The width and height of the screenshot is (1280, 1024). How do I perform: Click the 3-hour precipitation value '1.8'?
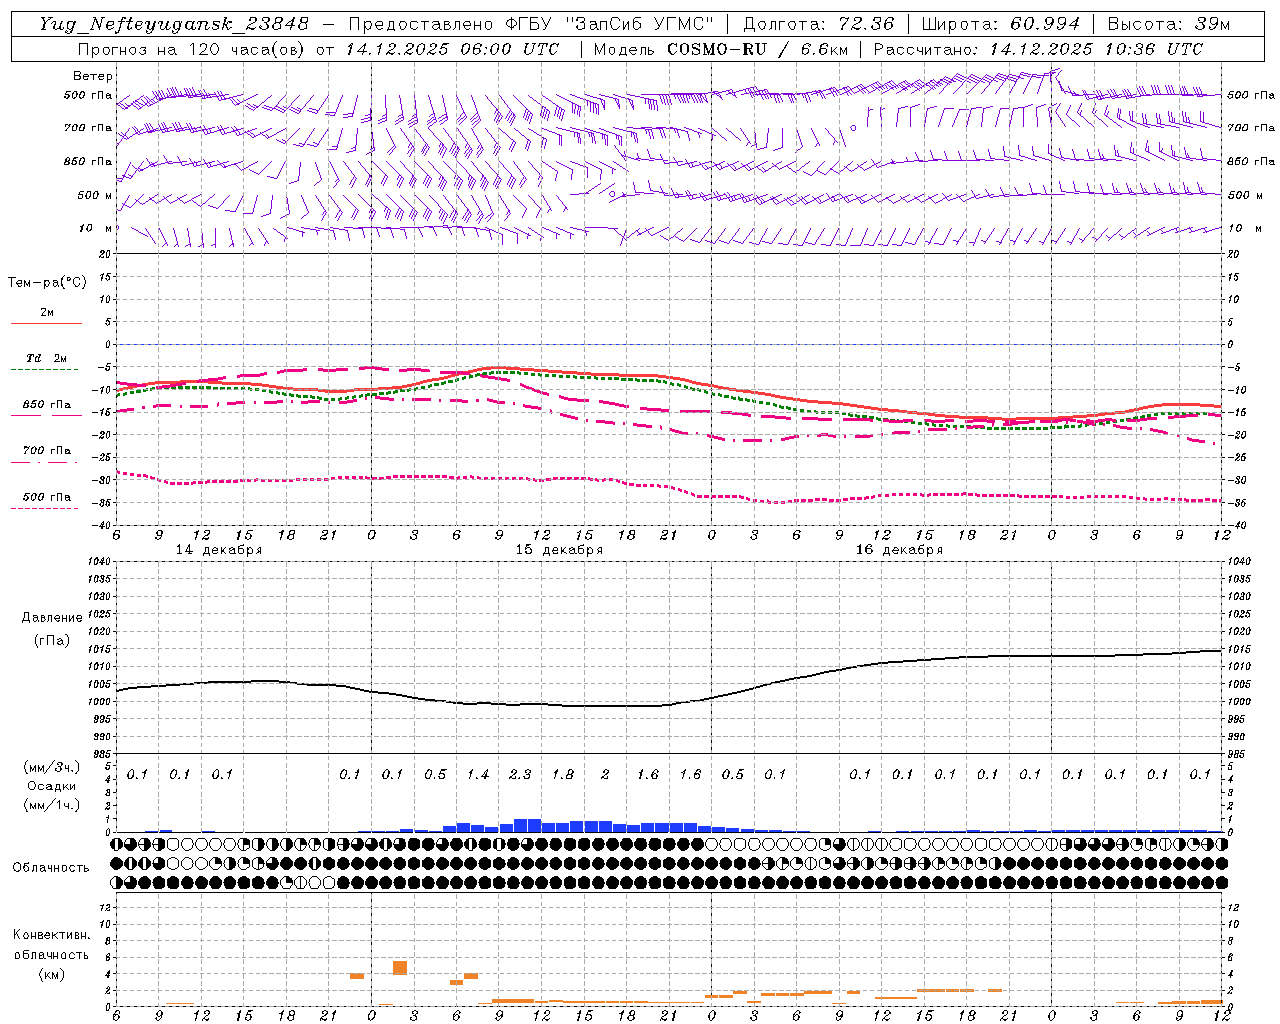tap(563, 774)
